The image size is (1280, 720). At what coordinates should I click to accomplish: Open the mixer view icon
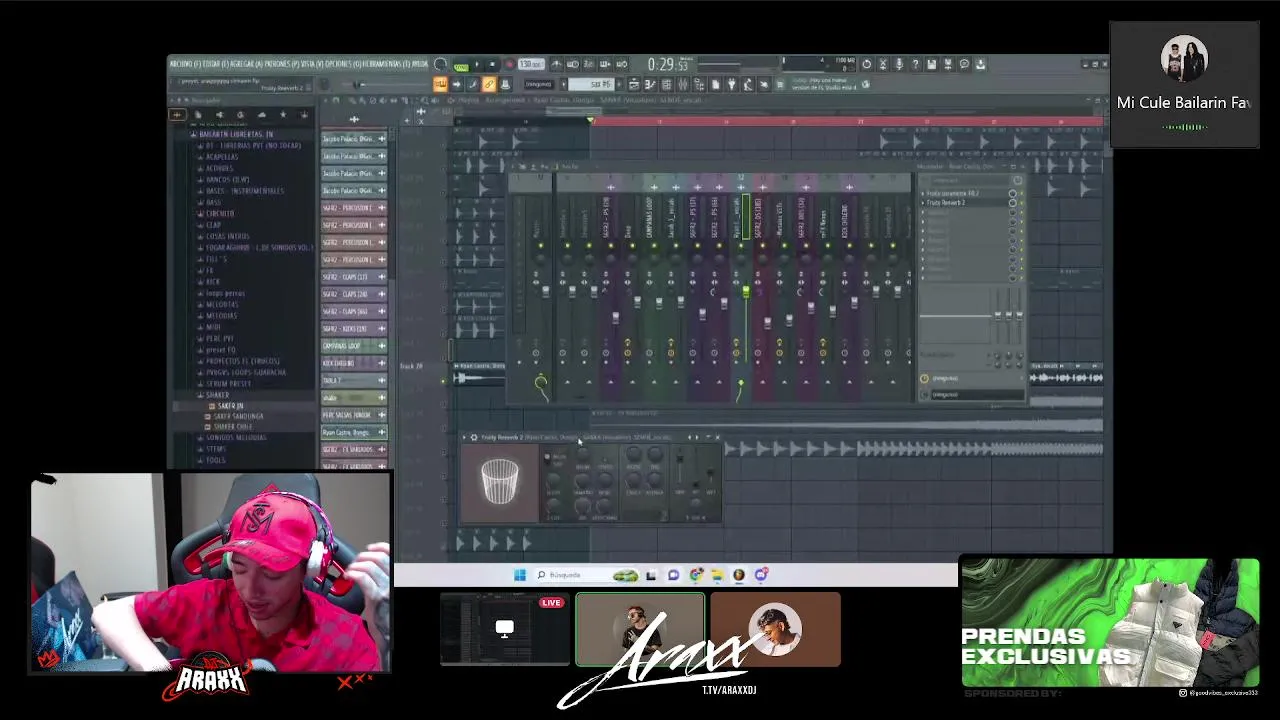(682, 84)
